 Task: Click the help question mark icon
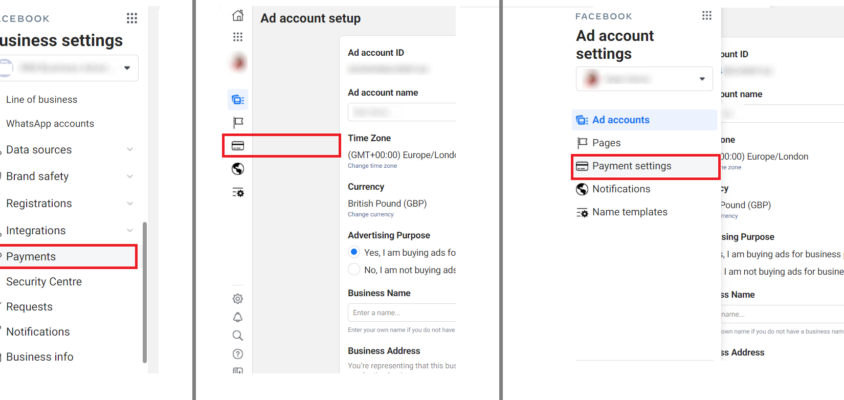[x=237, y=354]
